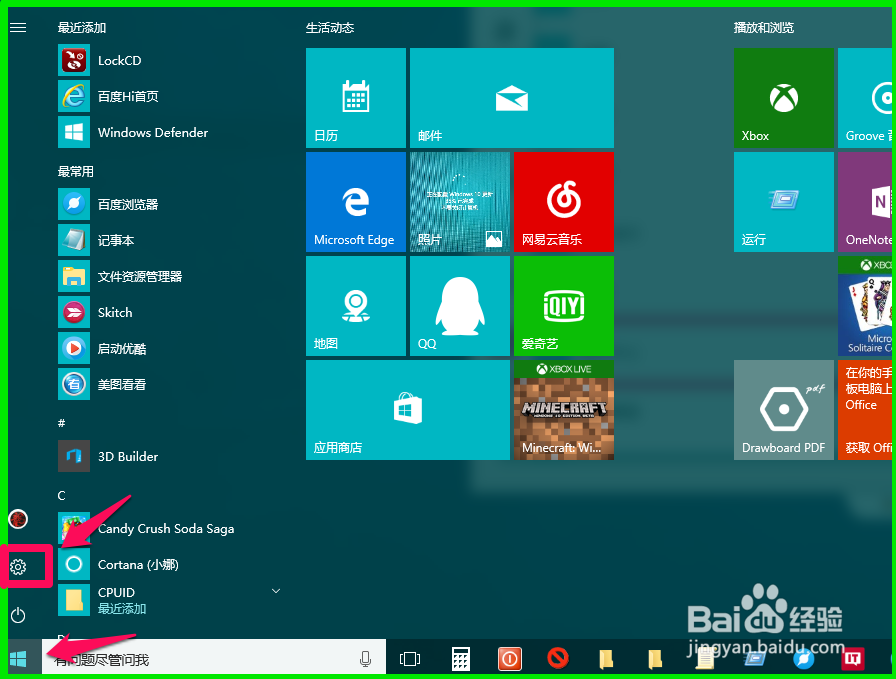Click the red power-symbol taskbar icon
This screenshot has height=679, width=896.
pos(509,659)
